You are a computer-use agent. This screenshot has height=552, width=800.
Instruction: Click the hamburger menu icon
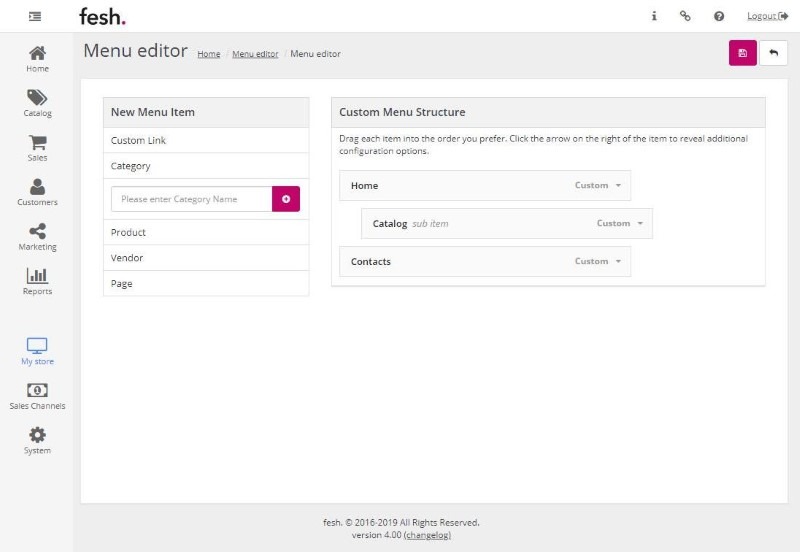click(35, 16)
